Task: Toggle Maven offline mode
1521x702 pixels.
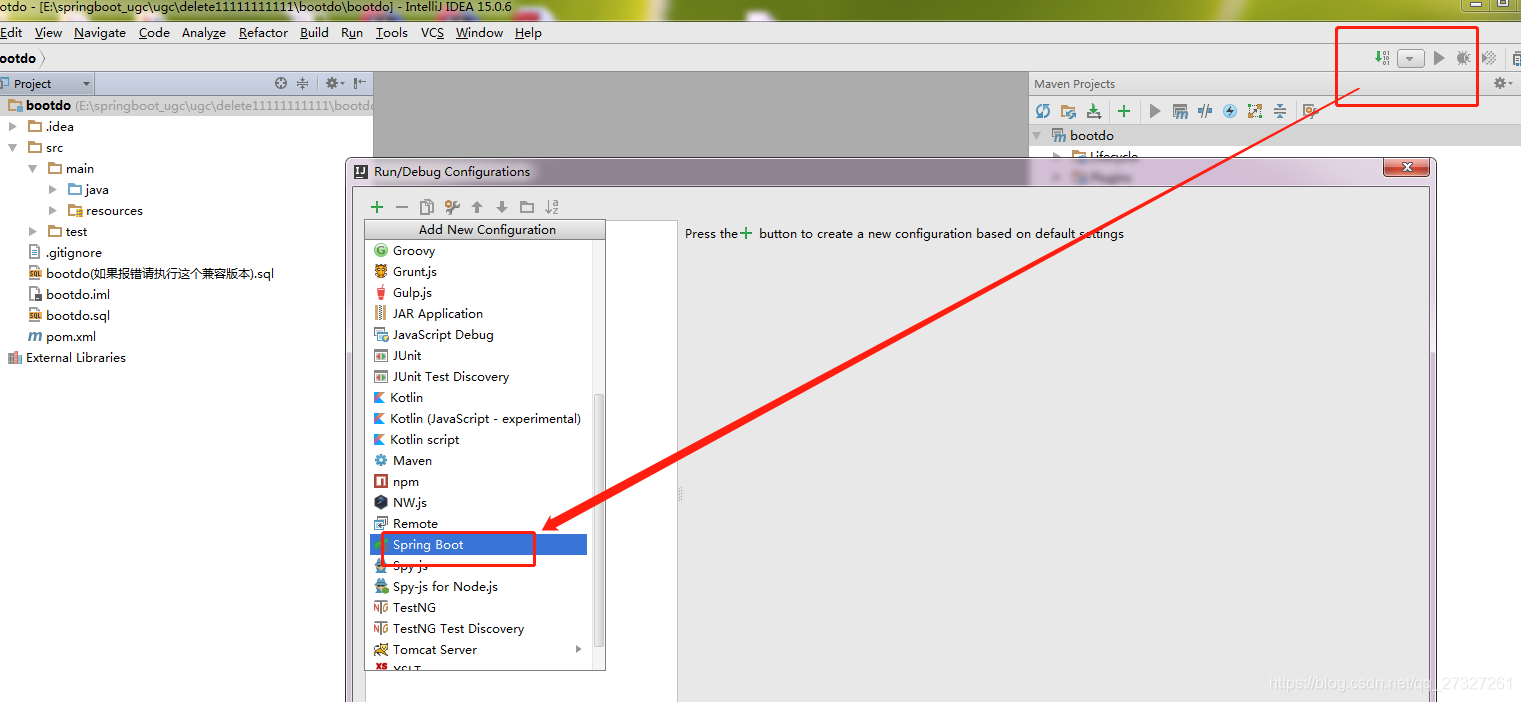Action: point(1205,111)
